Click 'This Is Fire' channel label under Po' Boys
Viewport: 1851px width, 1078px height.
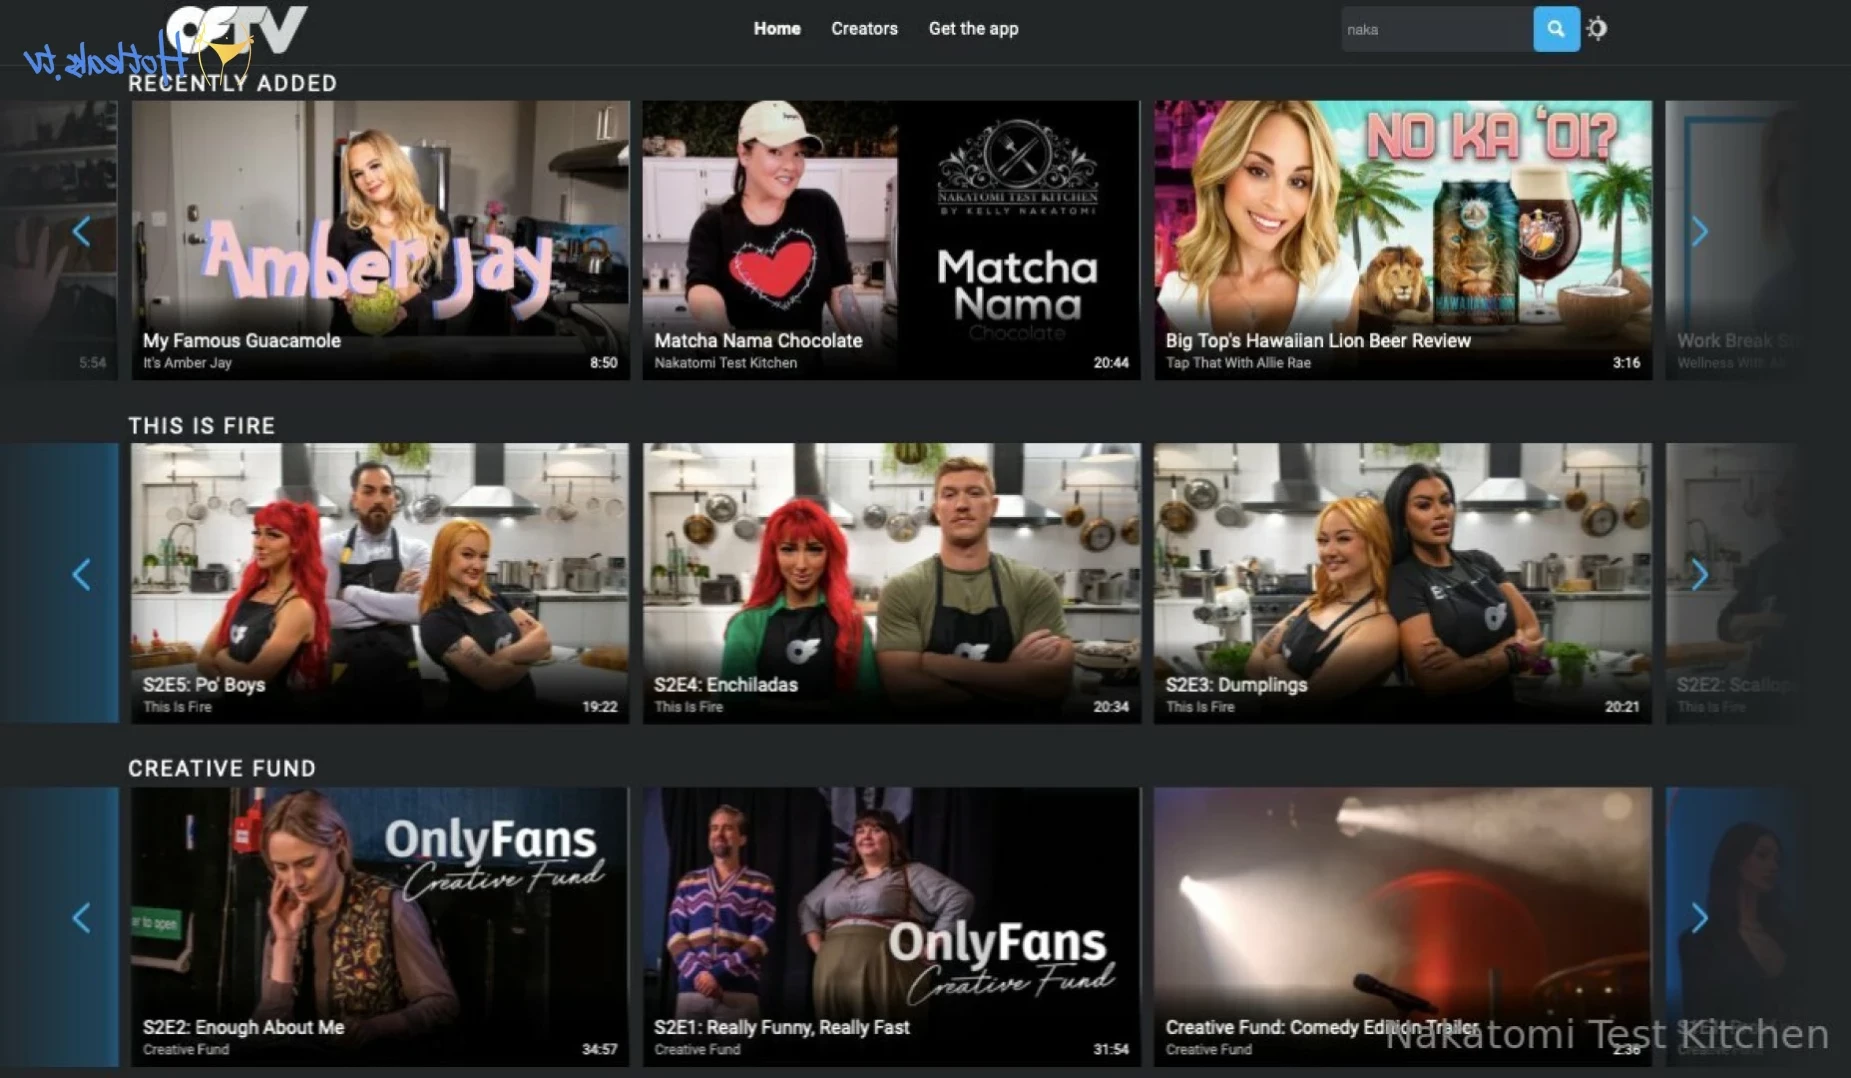click(x=177, y=707)
